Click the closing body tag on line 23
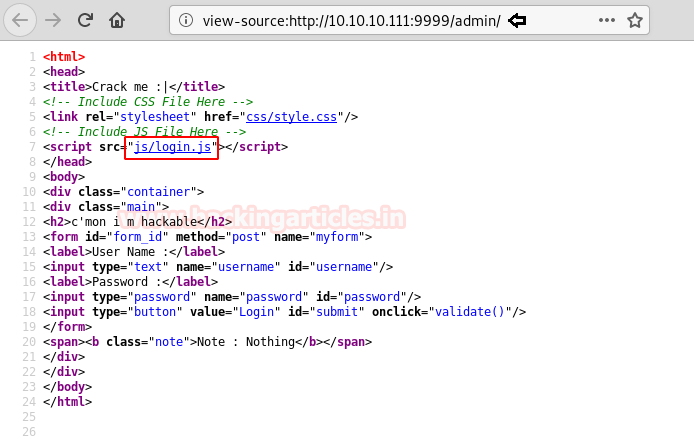 [x=67, y=387]
